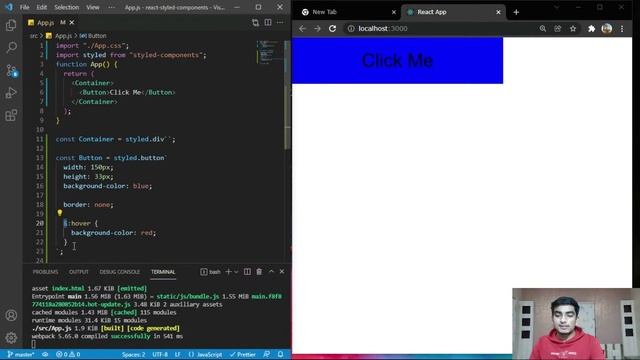Screen dimensions: 640x360
Task: Open the Explorer view in VS Code
Action: (x=11, y=25)
